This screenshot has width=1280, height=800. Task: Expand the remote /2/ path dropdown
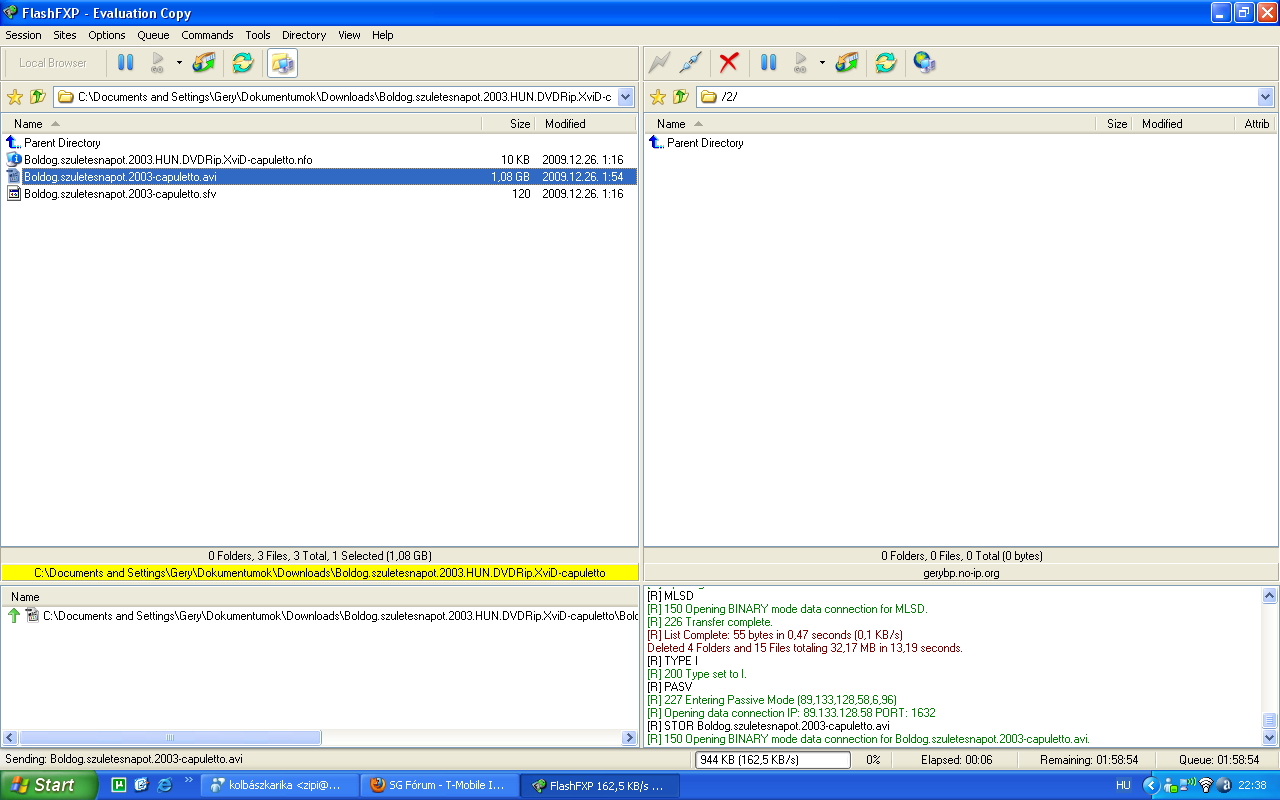1265,97
